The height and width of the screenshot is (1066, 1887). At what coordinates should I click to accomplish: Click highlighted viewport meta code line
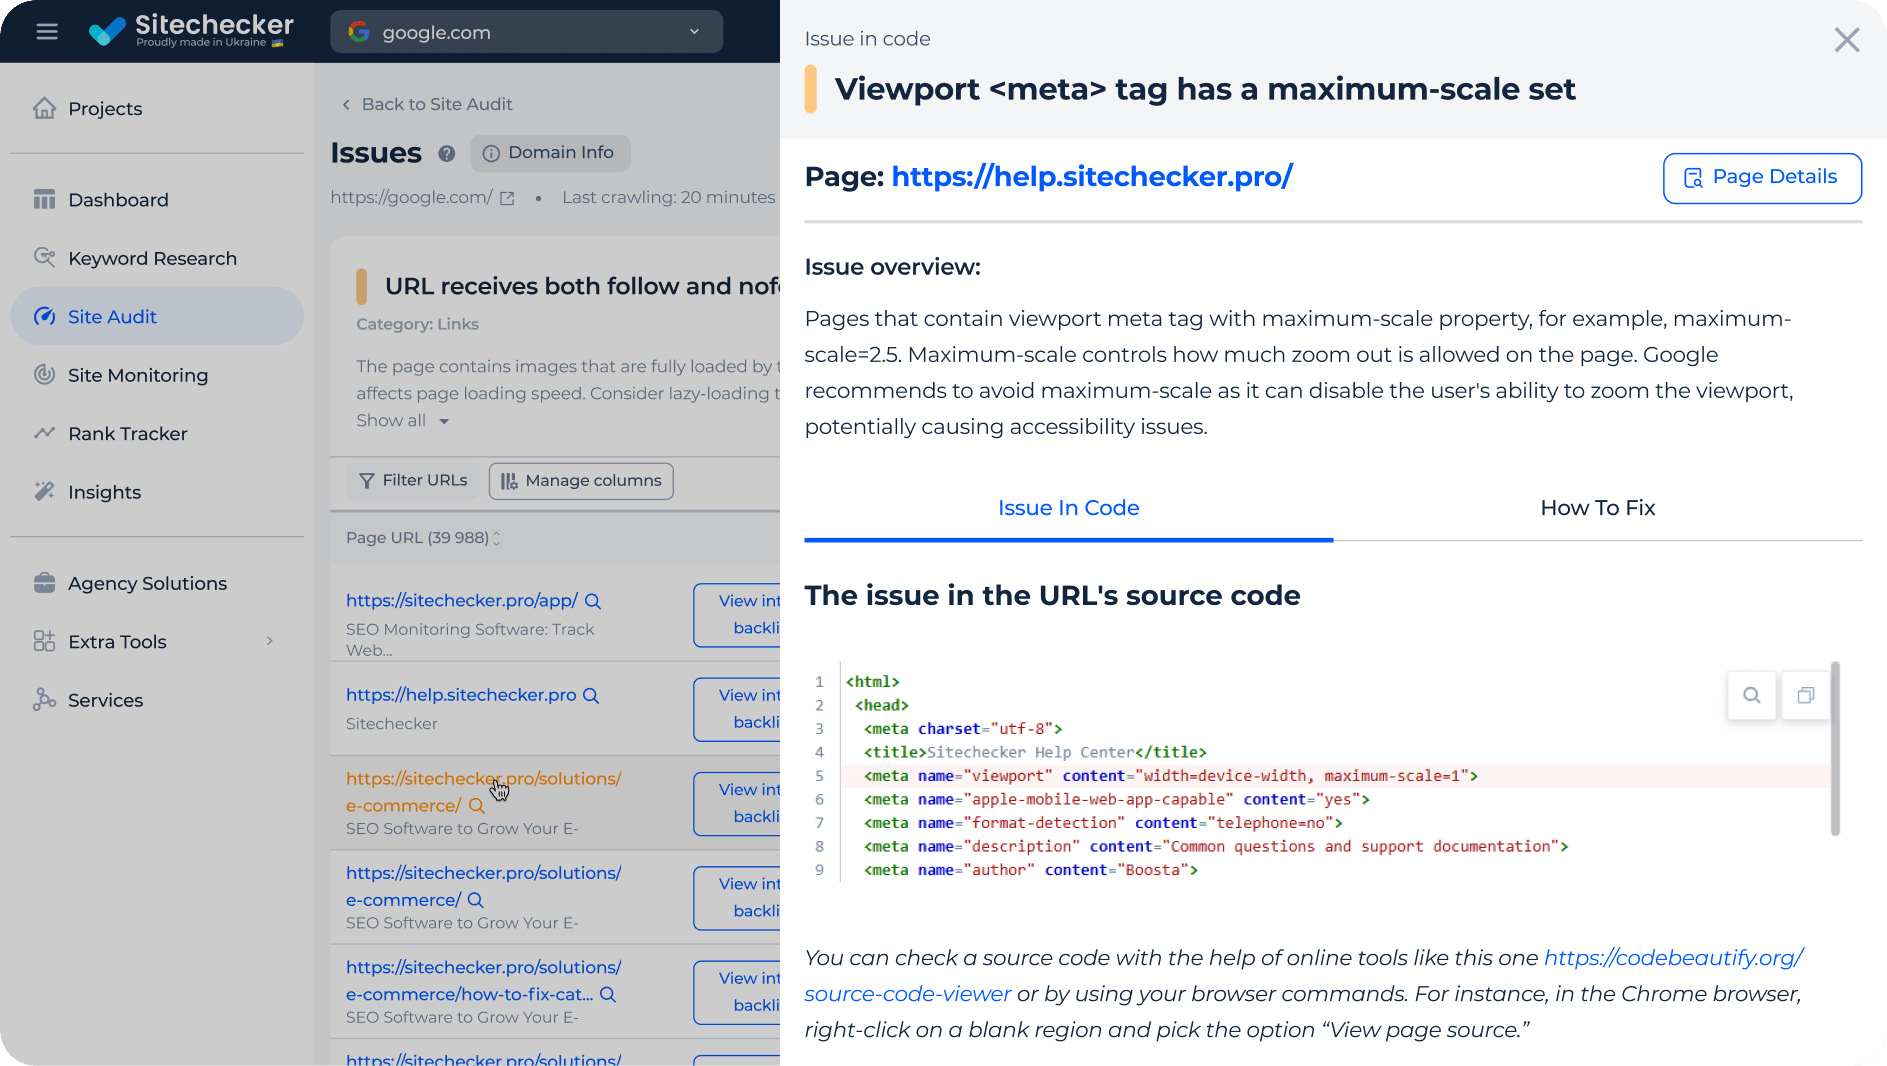point(1336,776)
